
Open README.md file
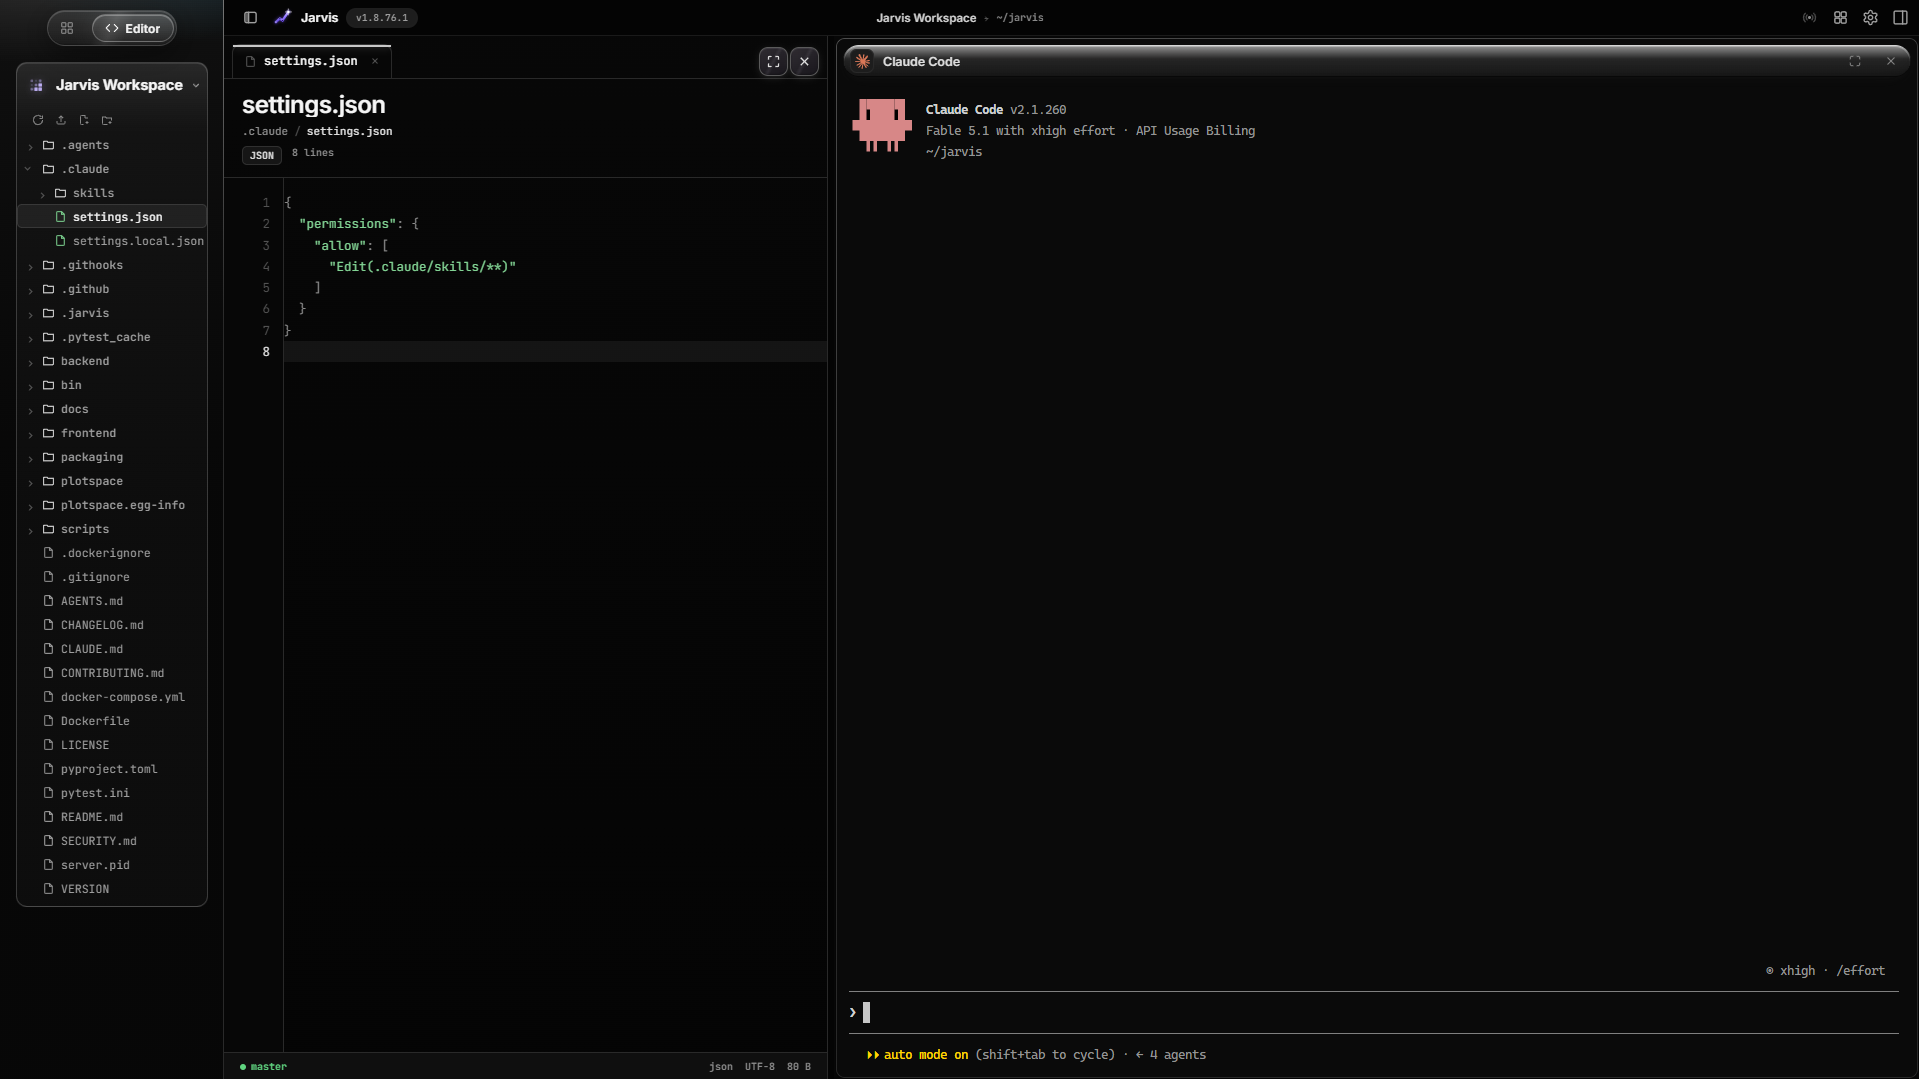112,817
